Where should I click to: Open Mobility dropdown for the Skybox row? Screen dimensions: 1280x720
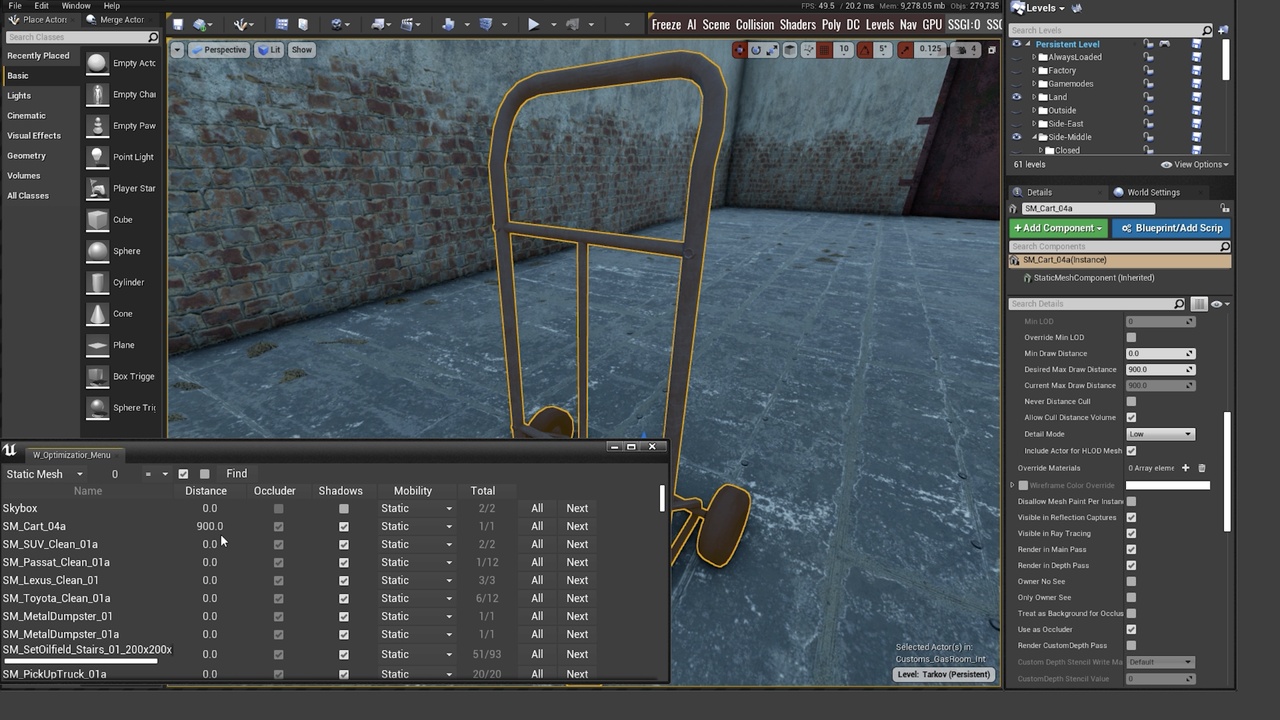pyautogui.click(x=416, y=509)
